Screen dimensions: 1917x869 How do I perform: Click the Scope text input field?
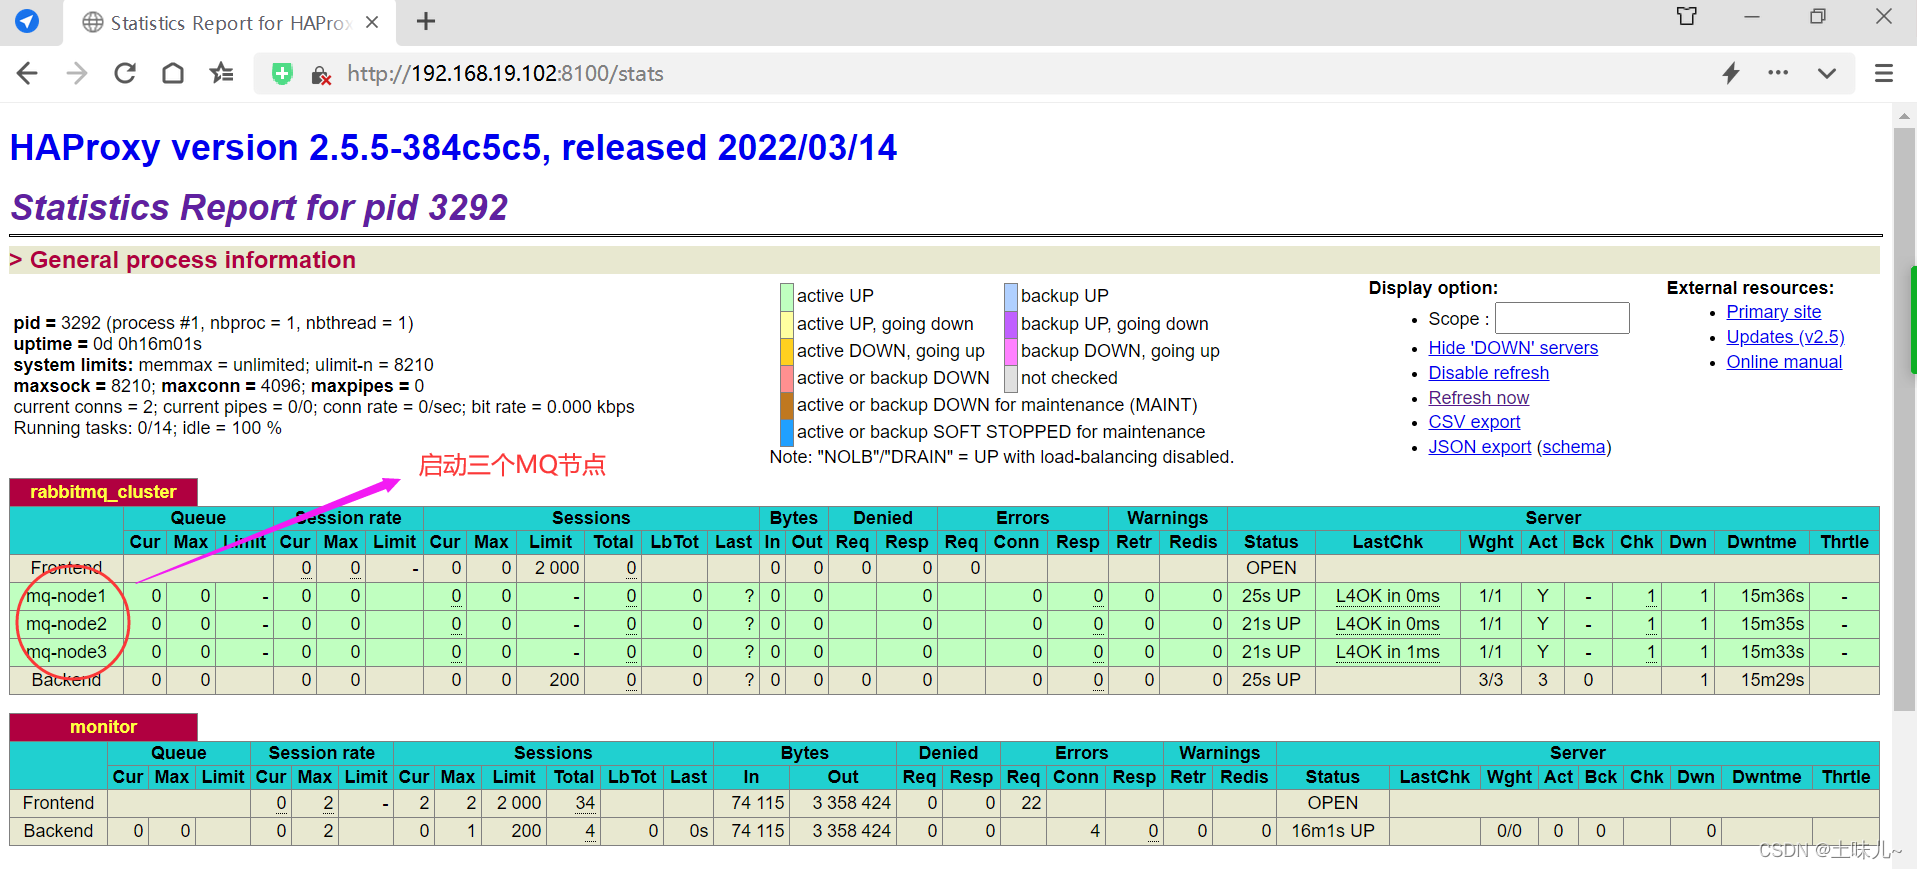point(1562,318)
